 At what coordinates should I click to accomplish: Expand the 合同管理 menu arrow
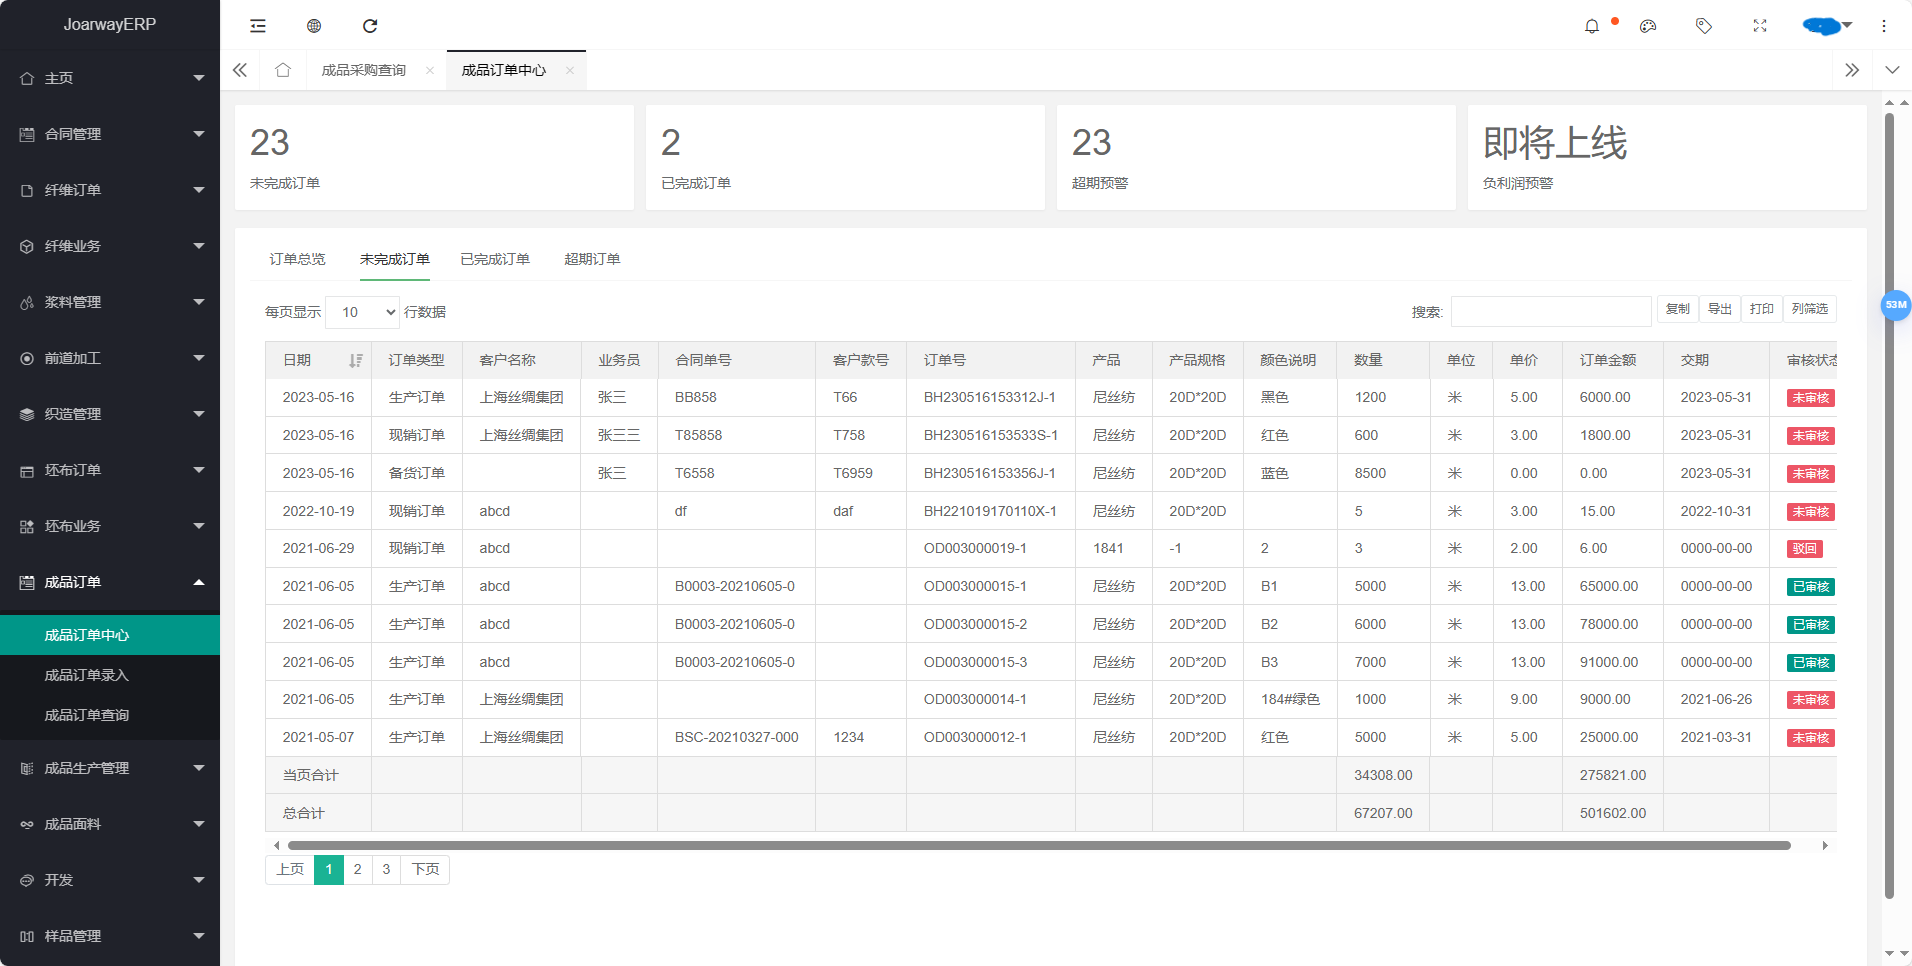tap(199, 134)
